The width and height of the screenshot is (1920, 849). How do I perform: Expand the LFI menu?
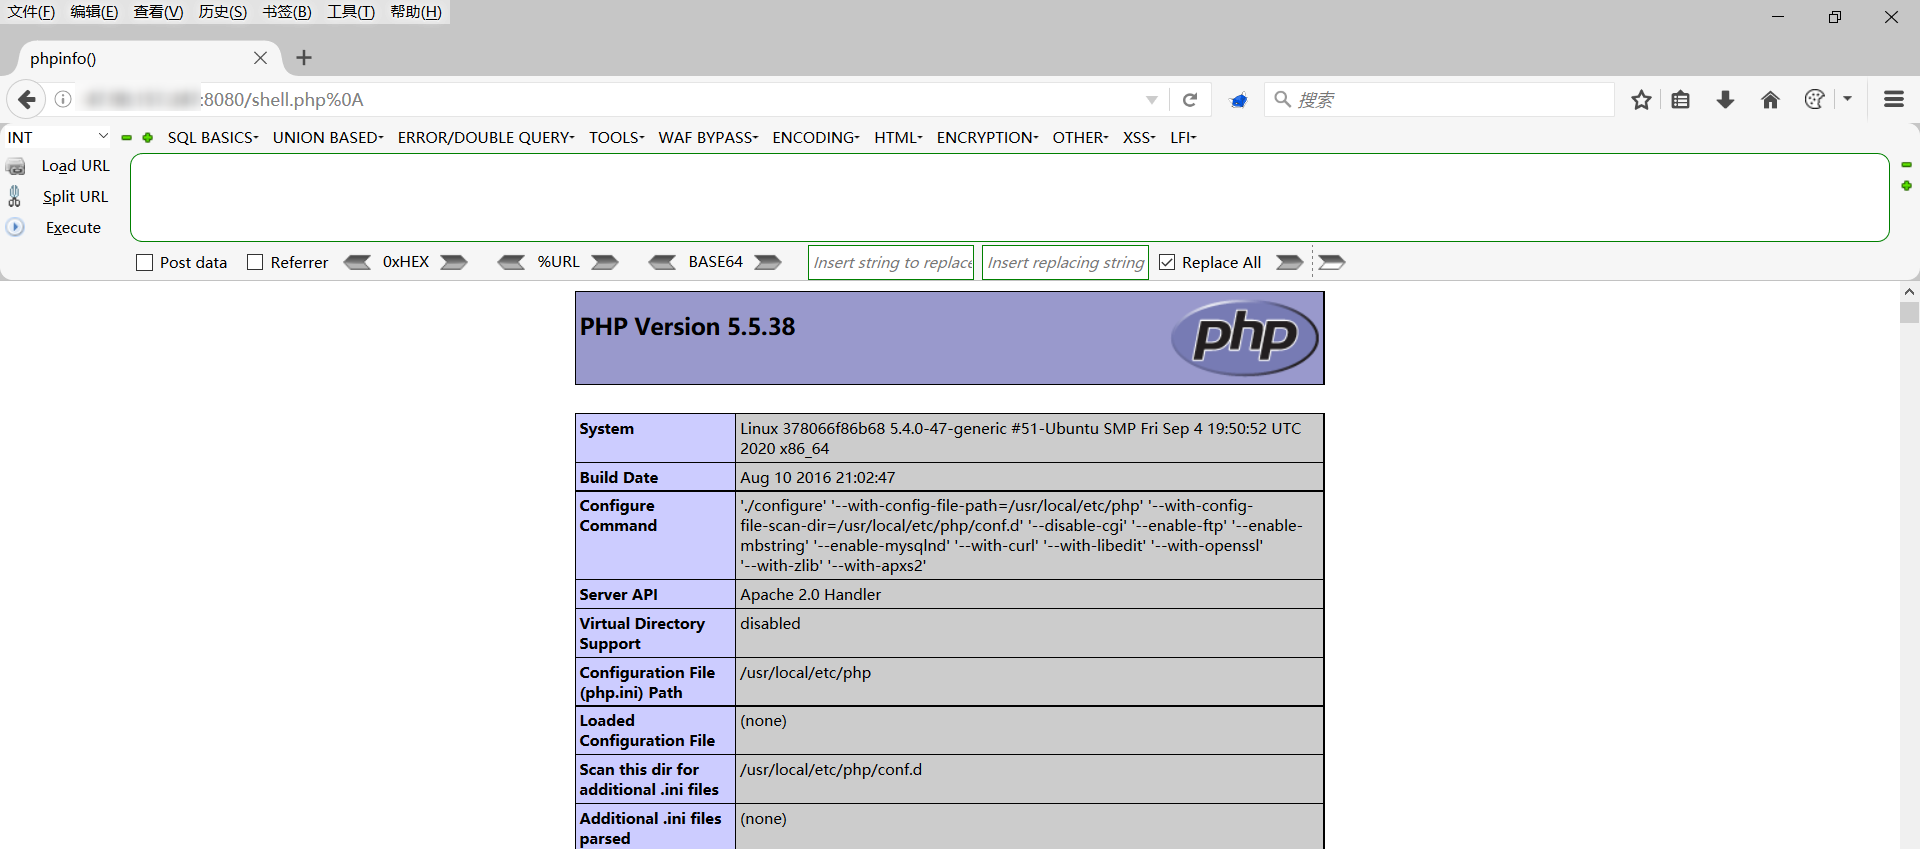pyautogui.click(x=1183, y=137)
